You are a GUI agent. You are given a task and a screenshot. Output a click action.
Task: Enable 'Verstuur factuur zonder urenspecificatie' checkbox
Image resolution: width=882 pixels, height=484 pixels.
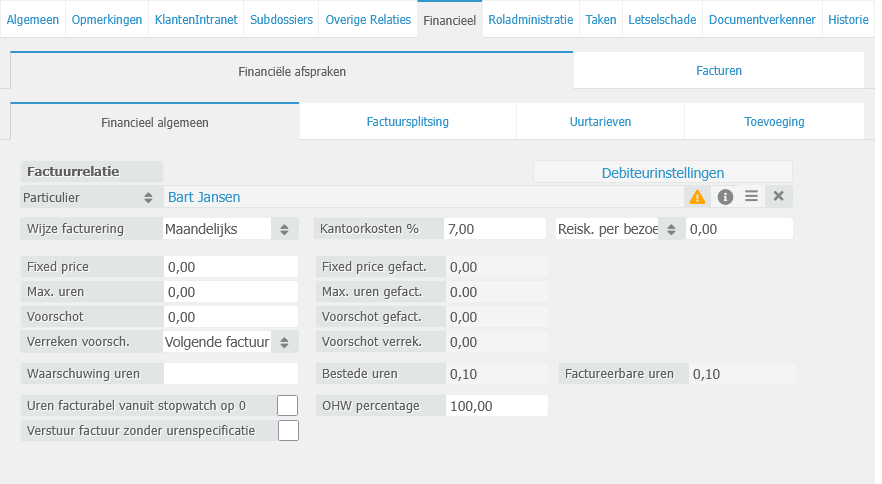288,431
